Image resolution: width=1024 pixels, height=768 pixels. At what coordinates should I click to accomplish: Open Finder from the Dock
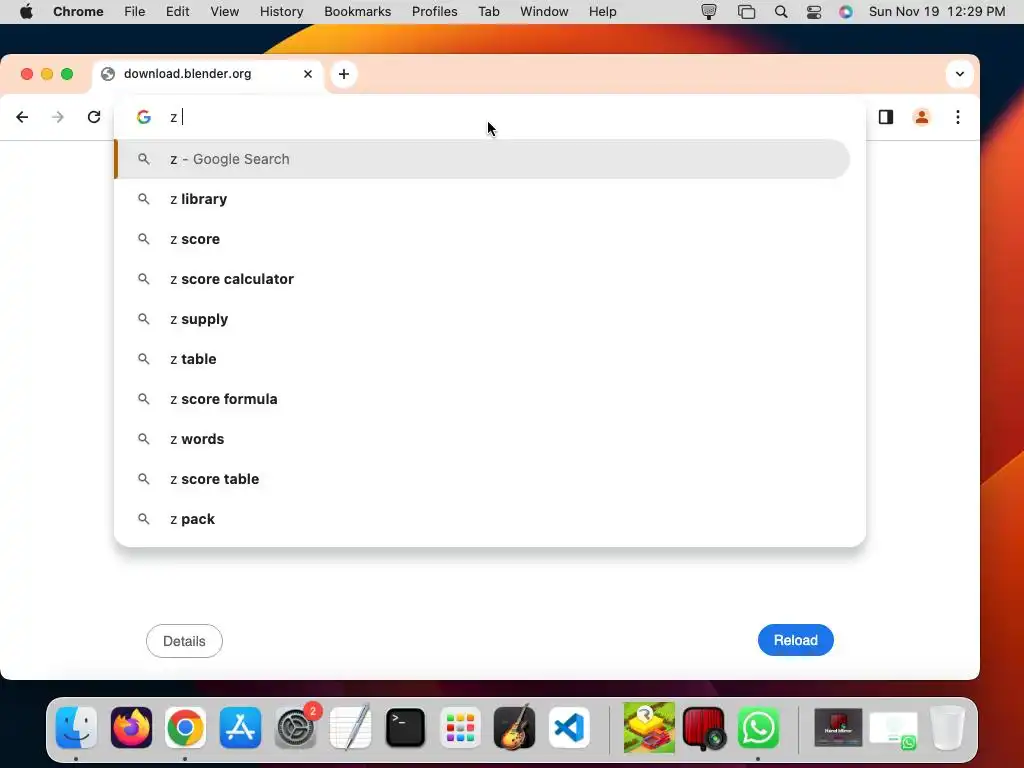[x=76, y=728]
